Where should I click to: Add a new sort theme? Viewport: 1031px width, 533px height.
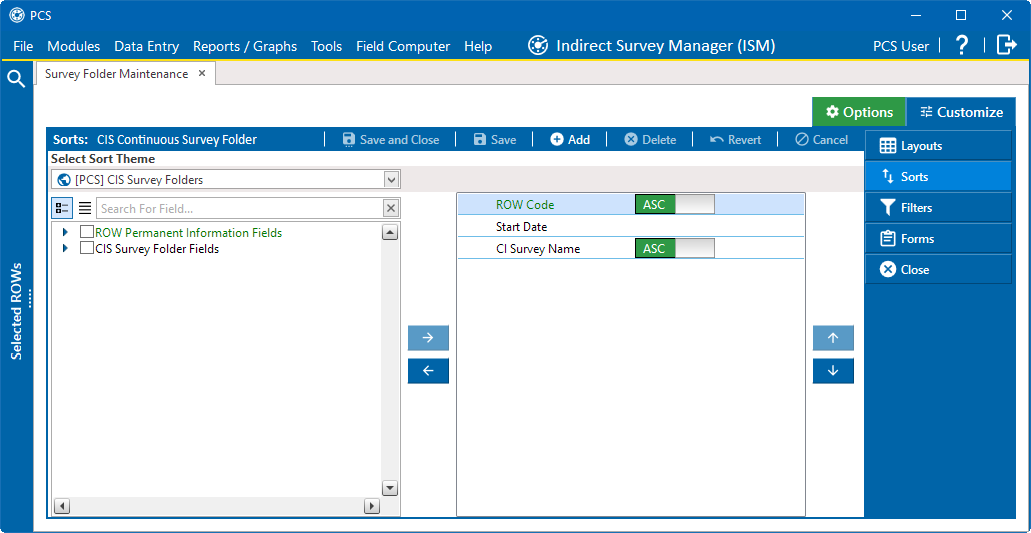pos(569,139)
